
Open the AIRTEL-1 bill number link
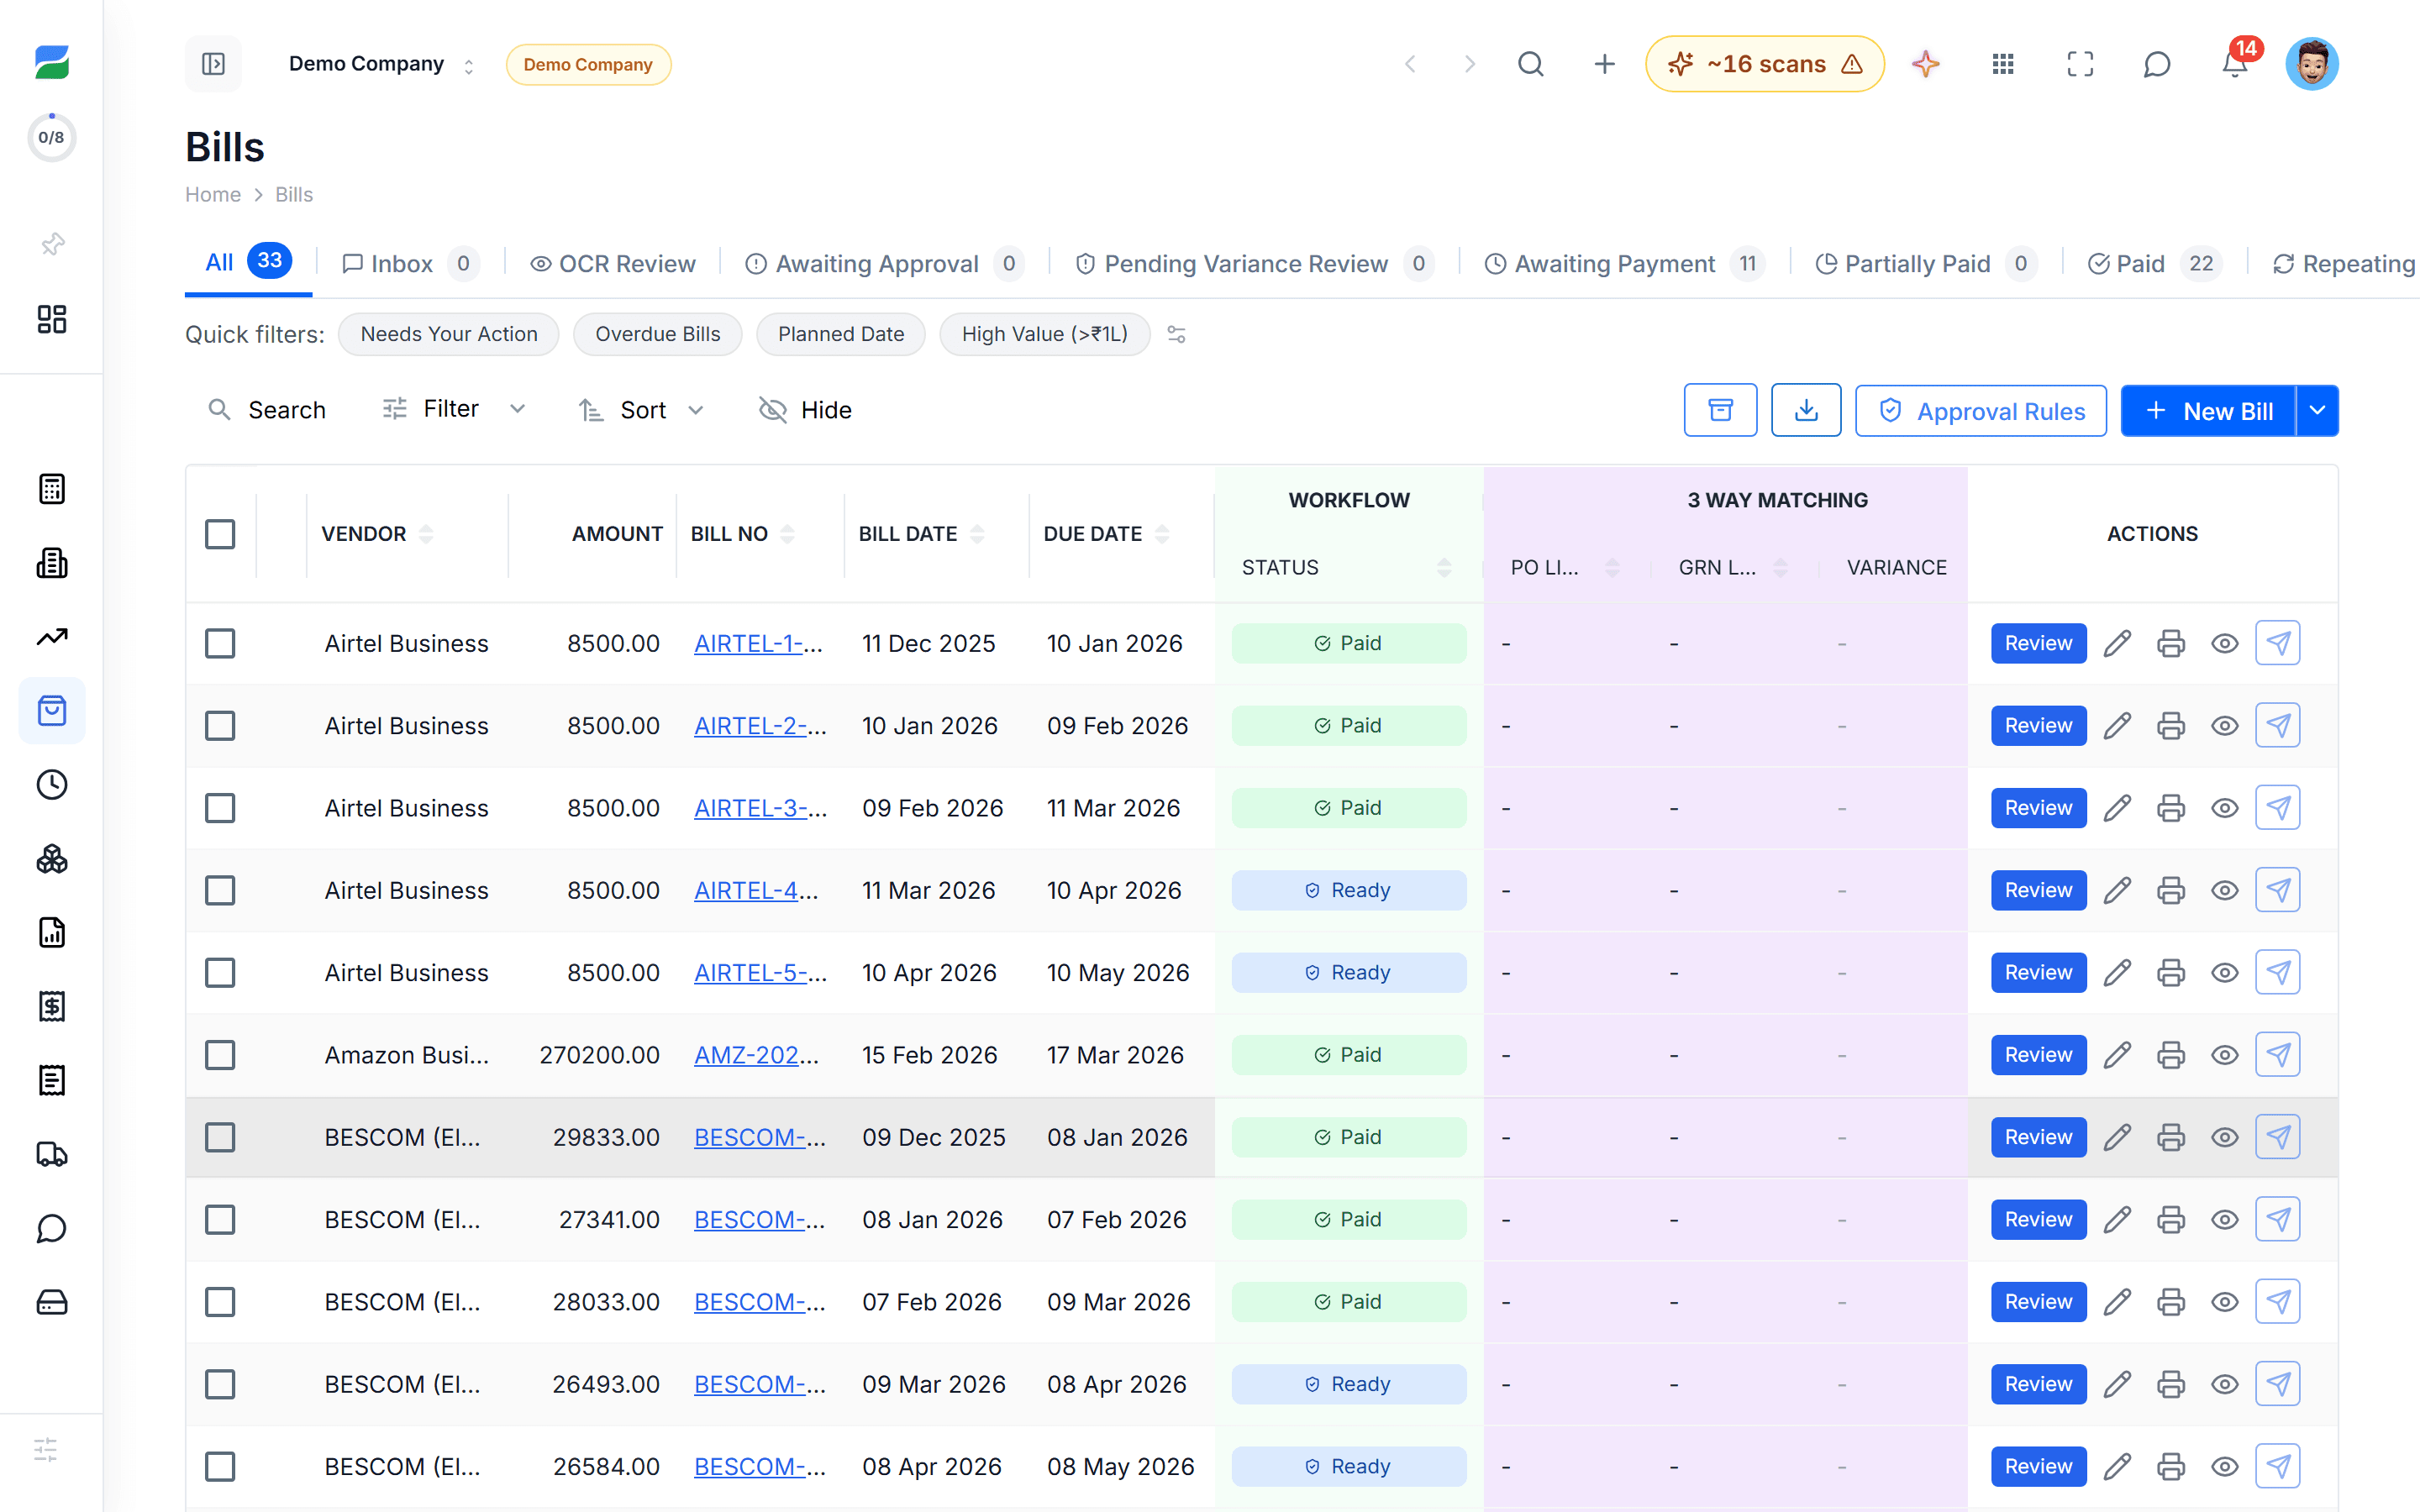(x=759, y=643)
